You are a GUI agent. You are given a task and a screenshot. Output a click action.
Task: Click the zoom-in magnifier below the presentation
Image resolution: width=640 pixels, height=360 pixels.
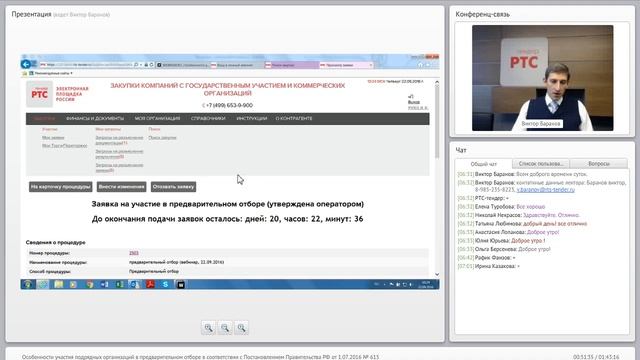point(209,328)
